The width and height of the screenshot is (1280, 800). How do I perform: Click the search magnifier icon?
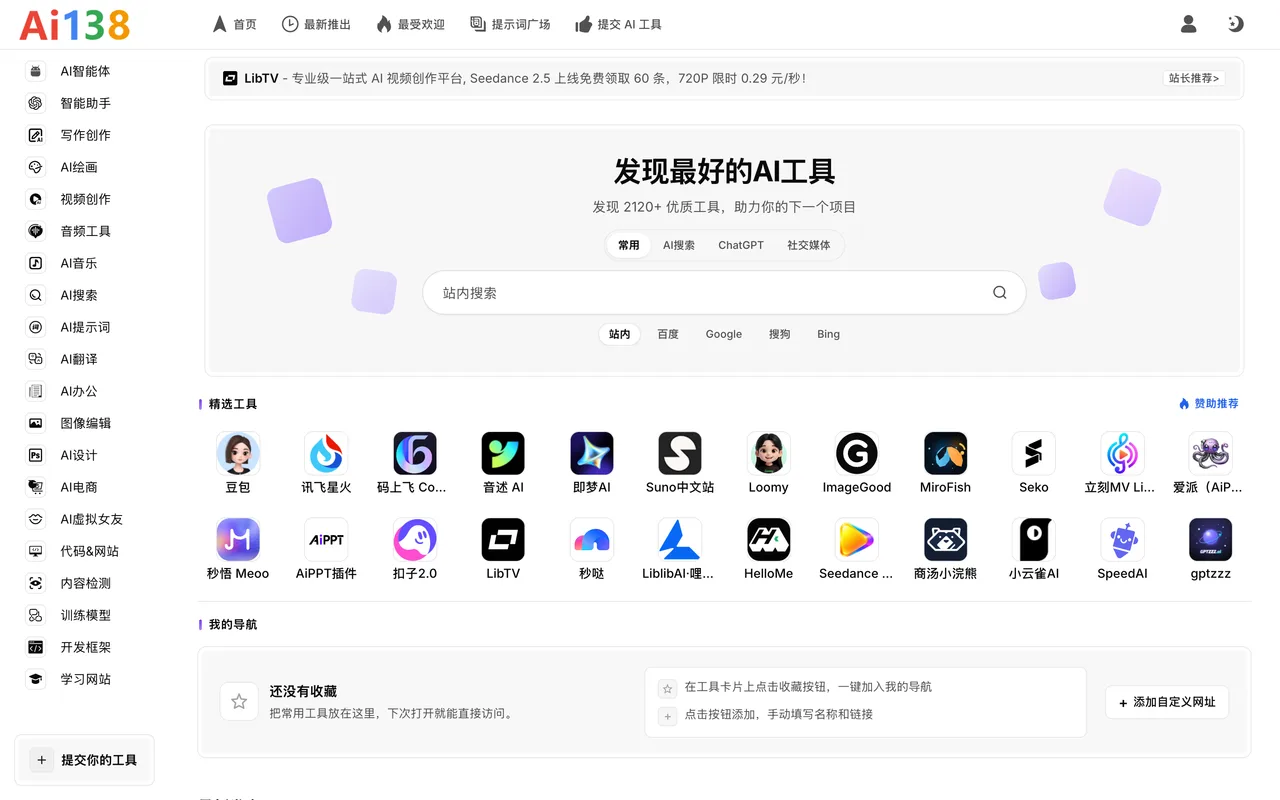pos(1000,293)
